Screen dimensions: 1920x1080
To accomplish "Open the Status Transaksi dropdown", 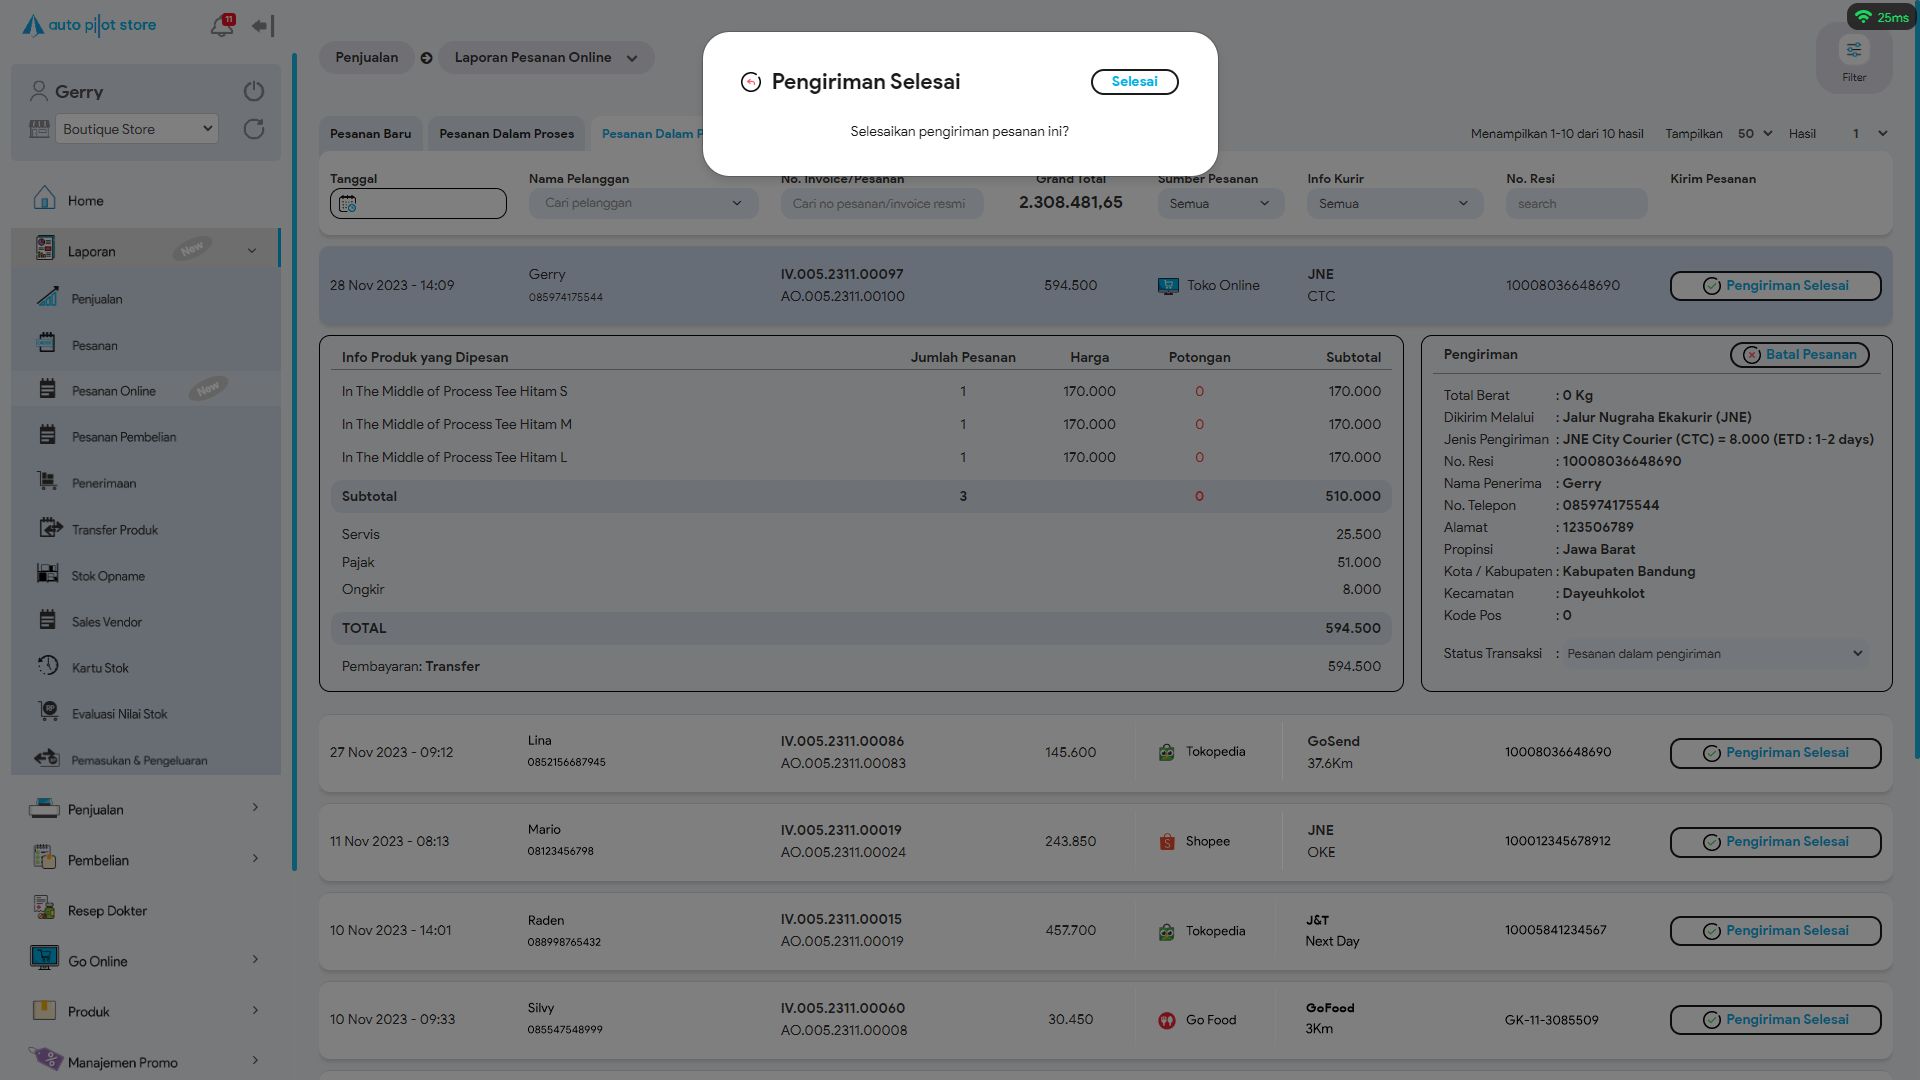I will pos(1714,654).
